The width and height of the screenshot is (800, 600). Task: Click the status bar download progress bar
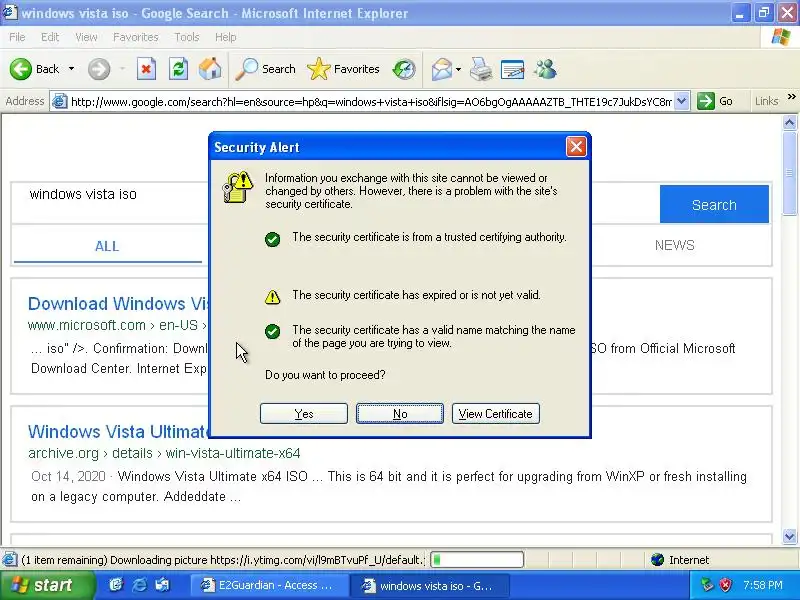pos(477,560)
